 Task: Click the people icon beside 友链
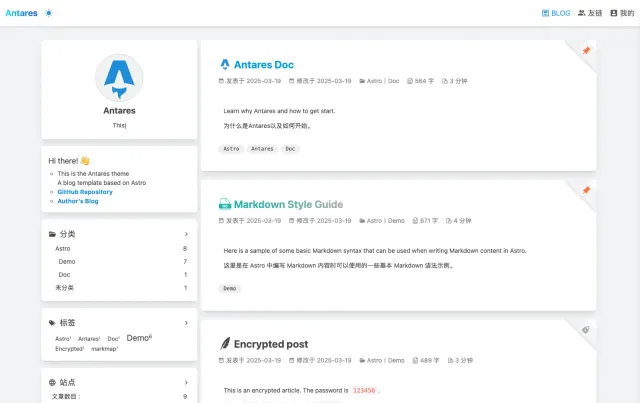pos(581,13)
